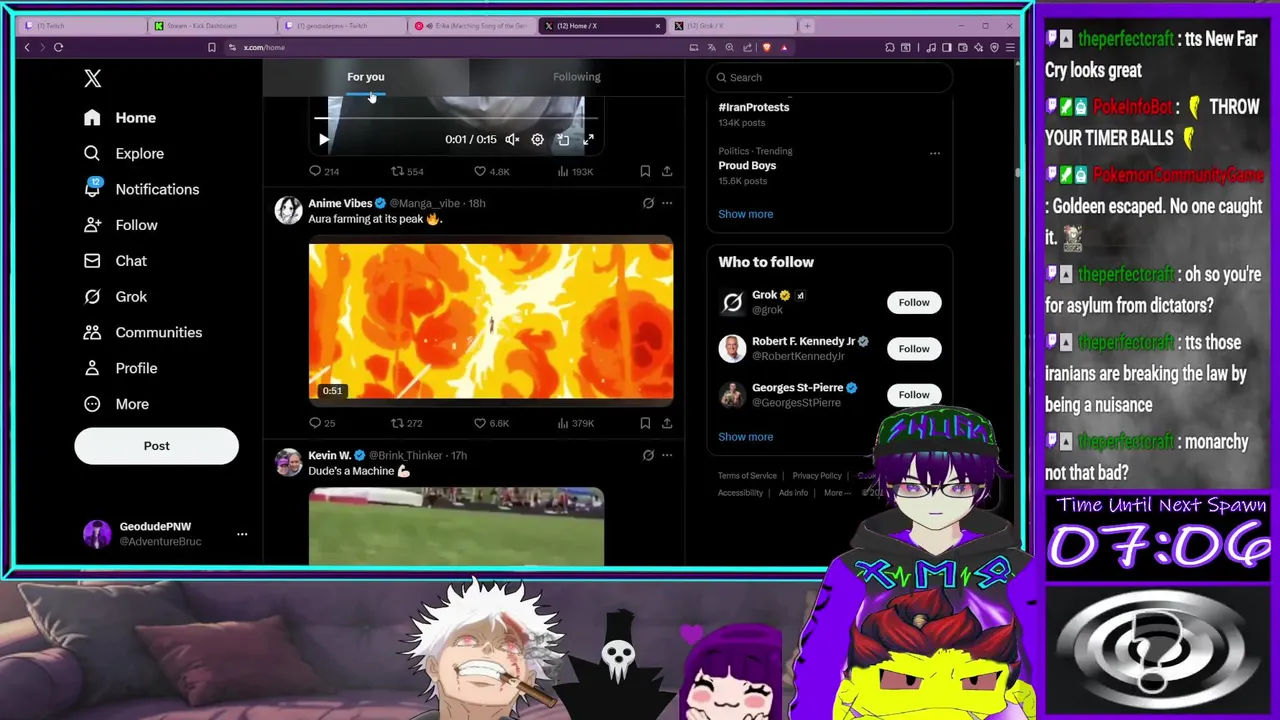The width and height of the screenshot is (1280, 720).
Task: Play the paused video at 0:01
Action: pos(323,140)
